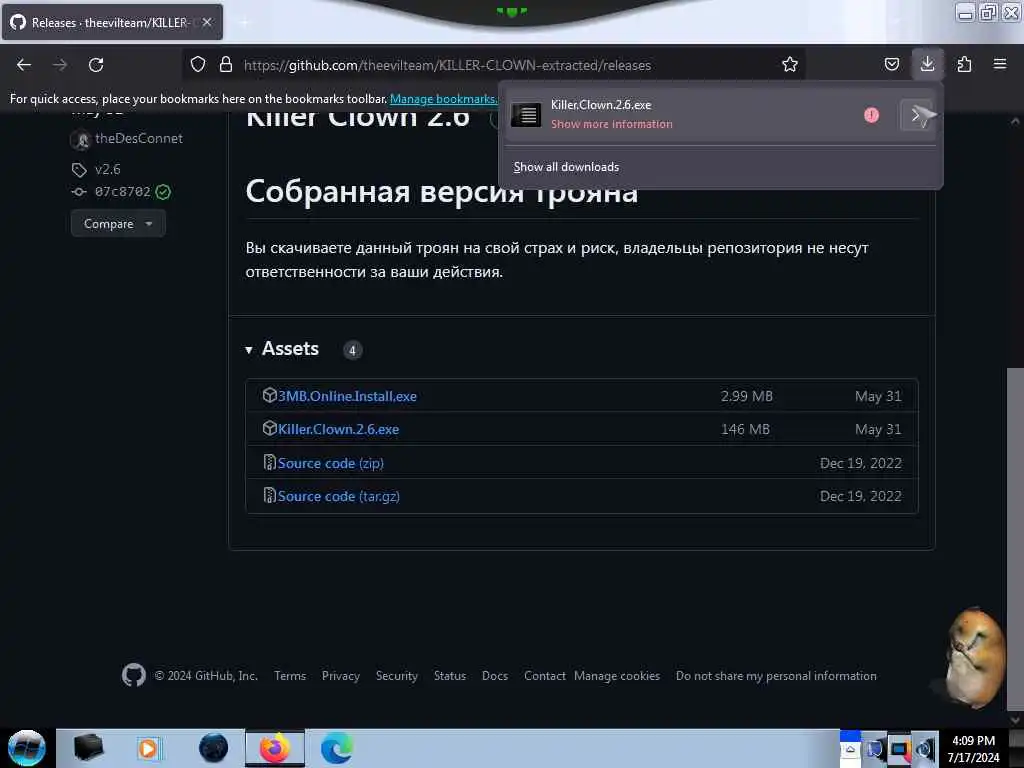Open commit 07c8702
The image size is (1024, 768).
(x=122, y=191)
